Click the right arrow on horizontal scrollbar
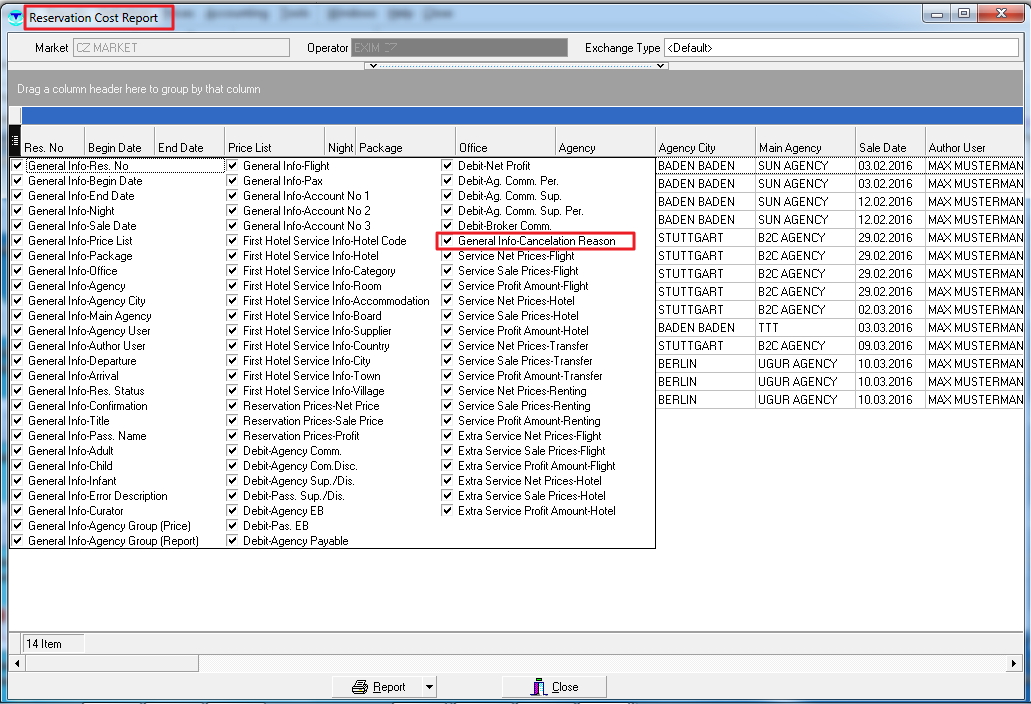Image resolution: width=1031 pixels, height=704 pixels. click(x=1014, y=663)
